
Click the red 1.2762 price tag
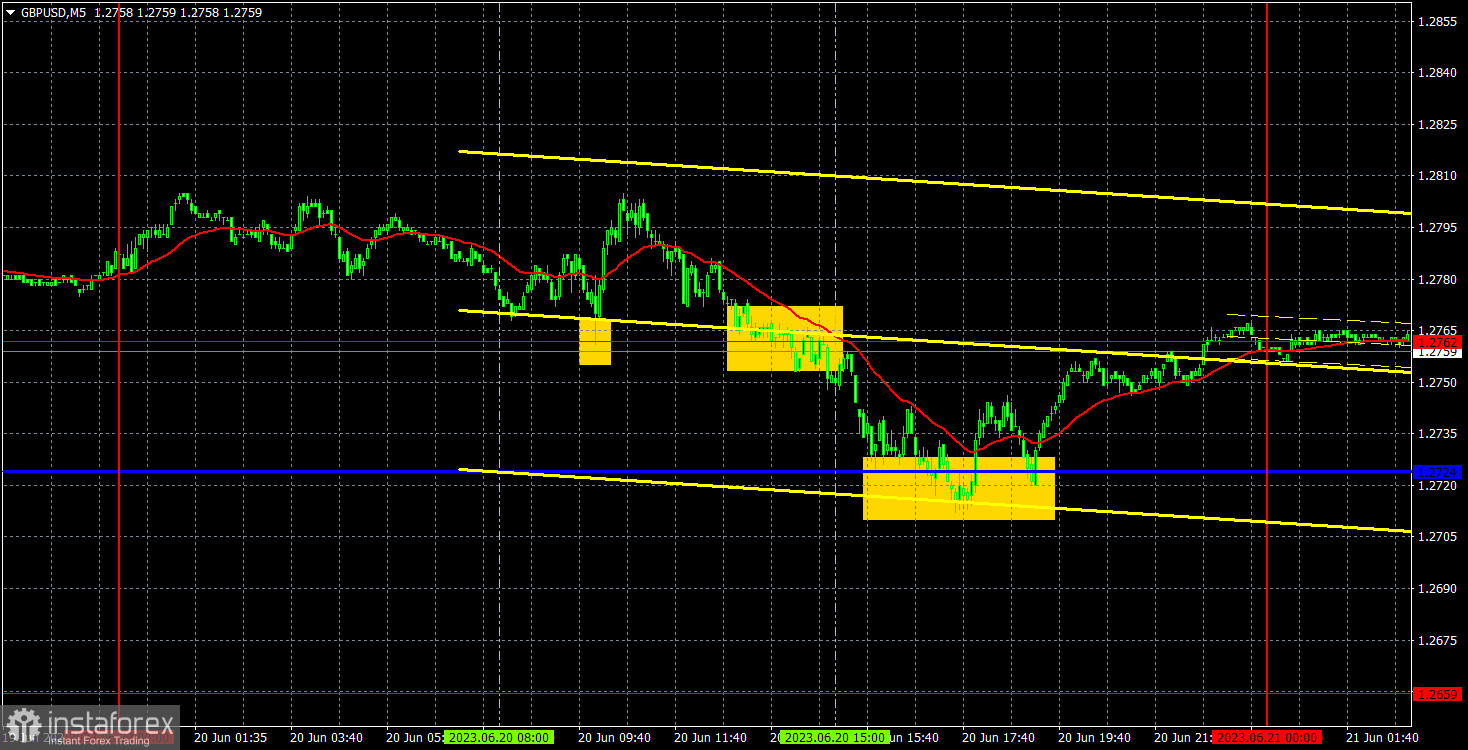click(1438, 342)
